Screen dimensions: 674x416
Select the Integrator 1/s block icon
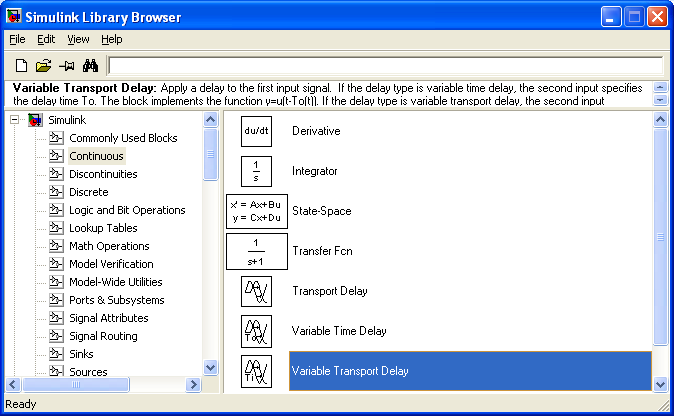(256, 171)
